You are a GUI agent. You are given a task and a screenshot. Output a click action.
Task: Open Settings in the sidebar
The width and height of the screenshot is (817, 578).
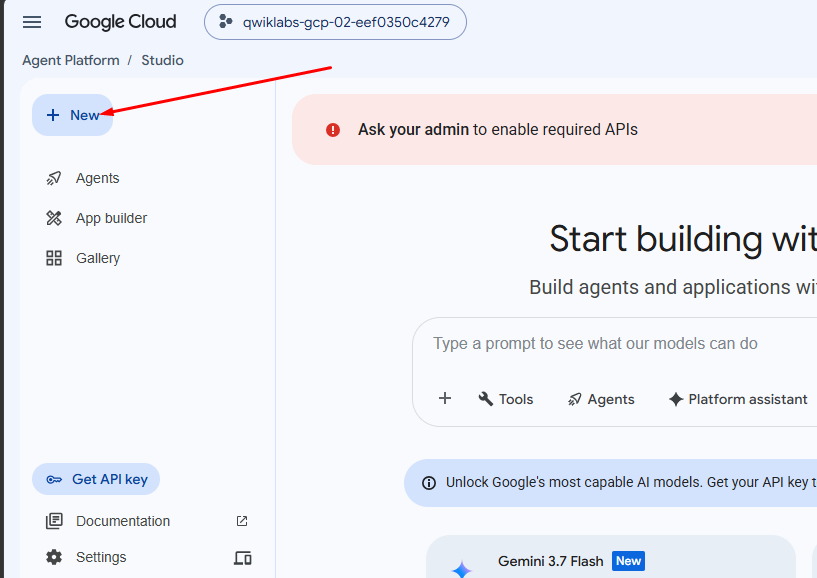click(101, 557)
